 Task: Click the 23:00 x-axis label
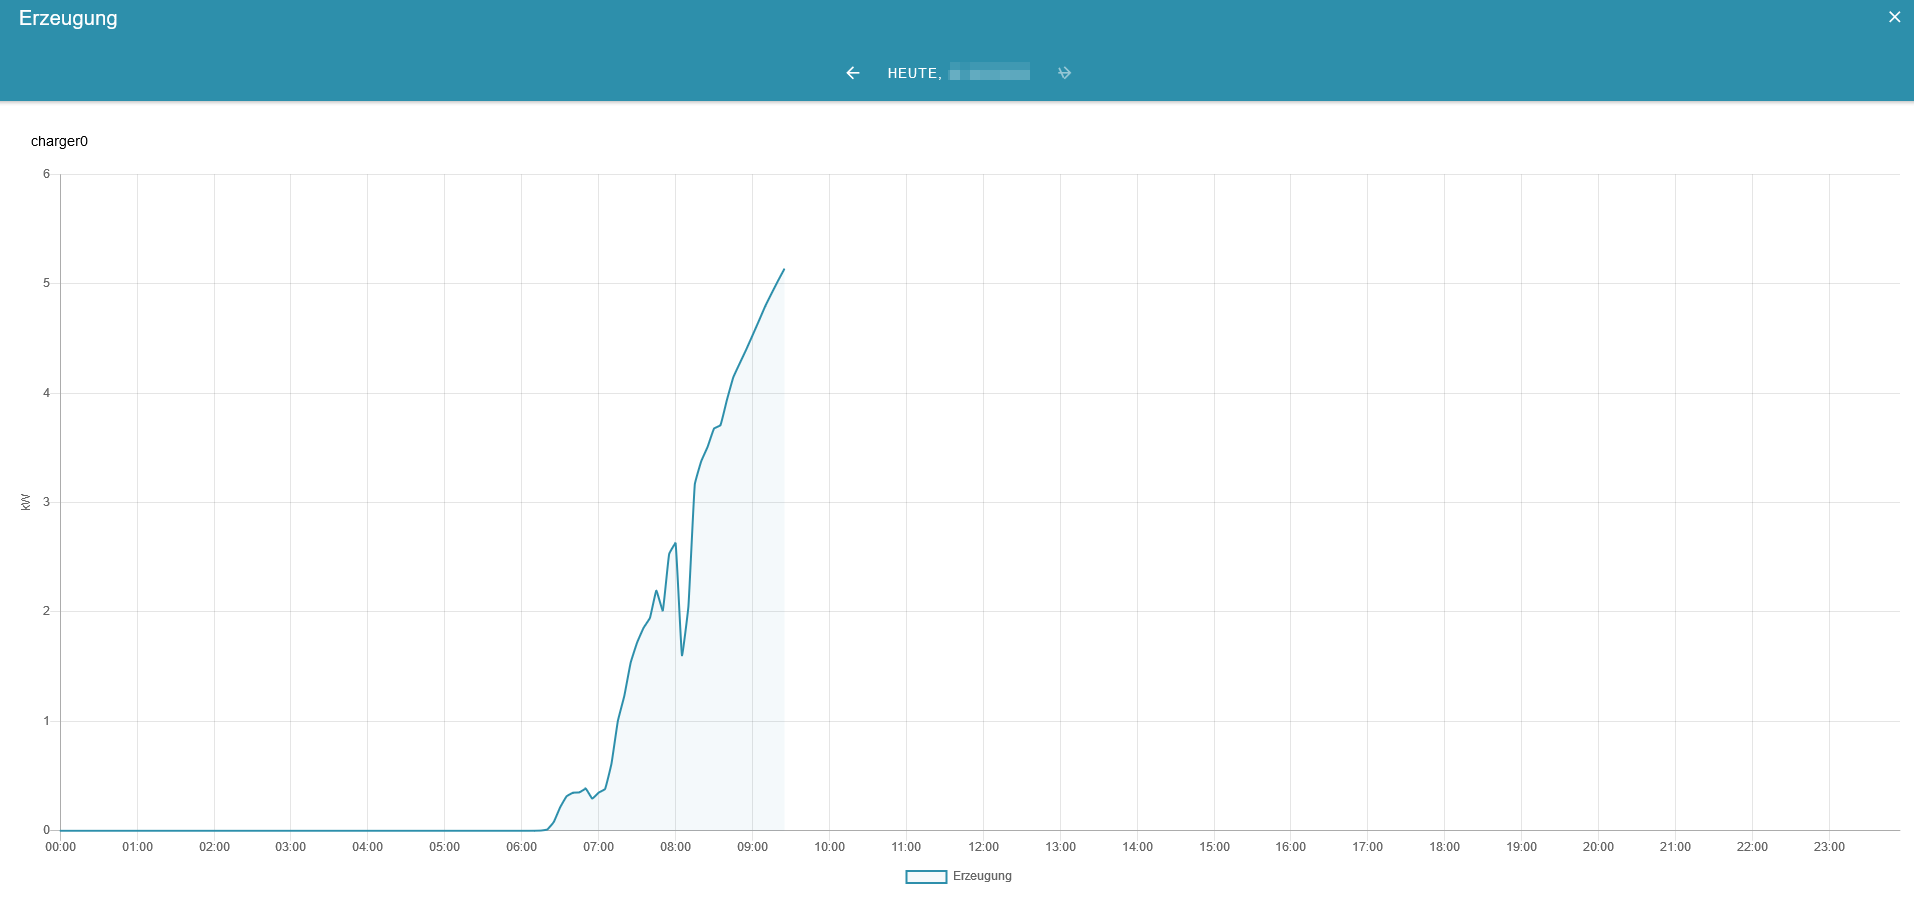click(x=1829, y=847)
